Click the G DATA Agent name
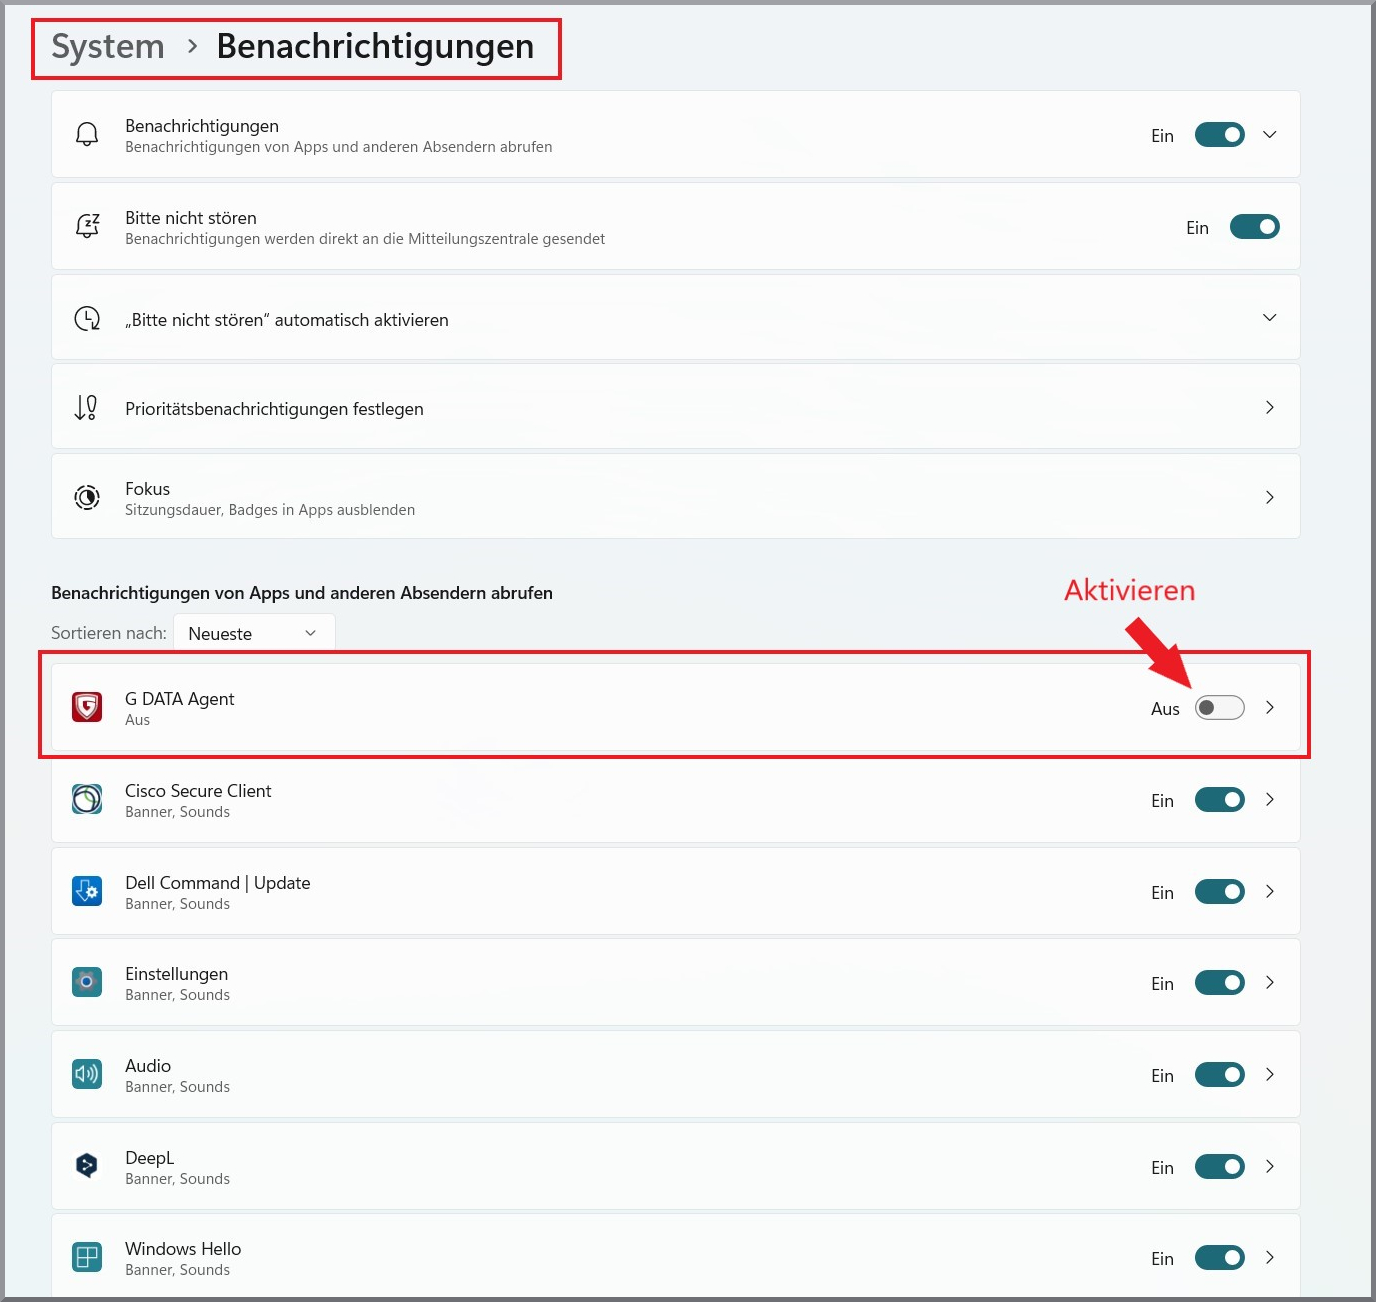1376x1302 pixels. point(180,699)
